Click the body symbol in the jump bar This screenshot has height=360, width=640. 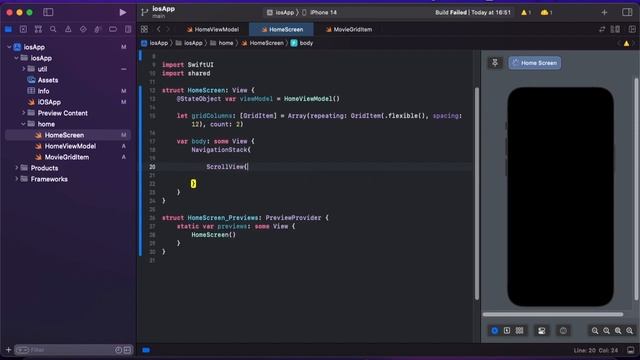302,43
